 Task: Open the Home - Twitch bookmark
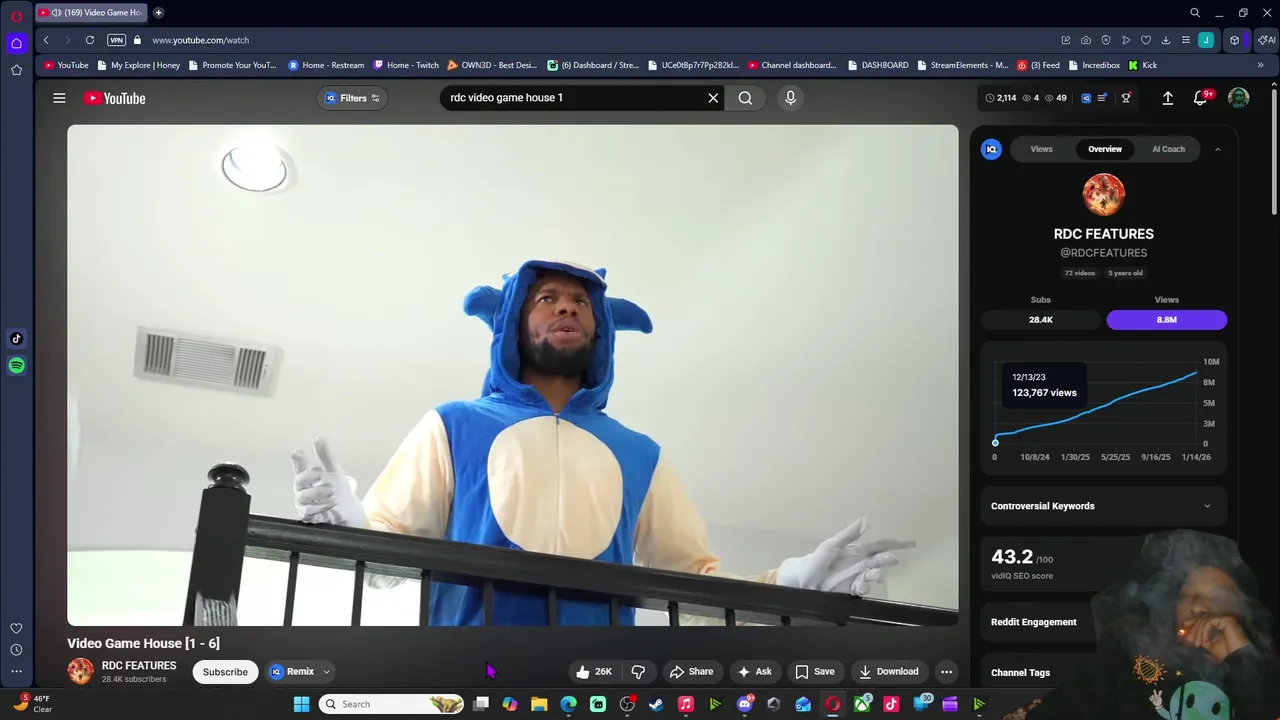pyautogui.click(x=406, y=65)
